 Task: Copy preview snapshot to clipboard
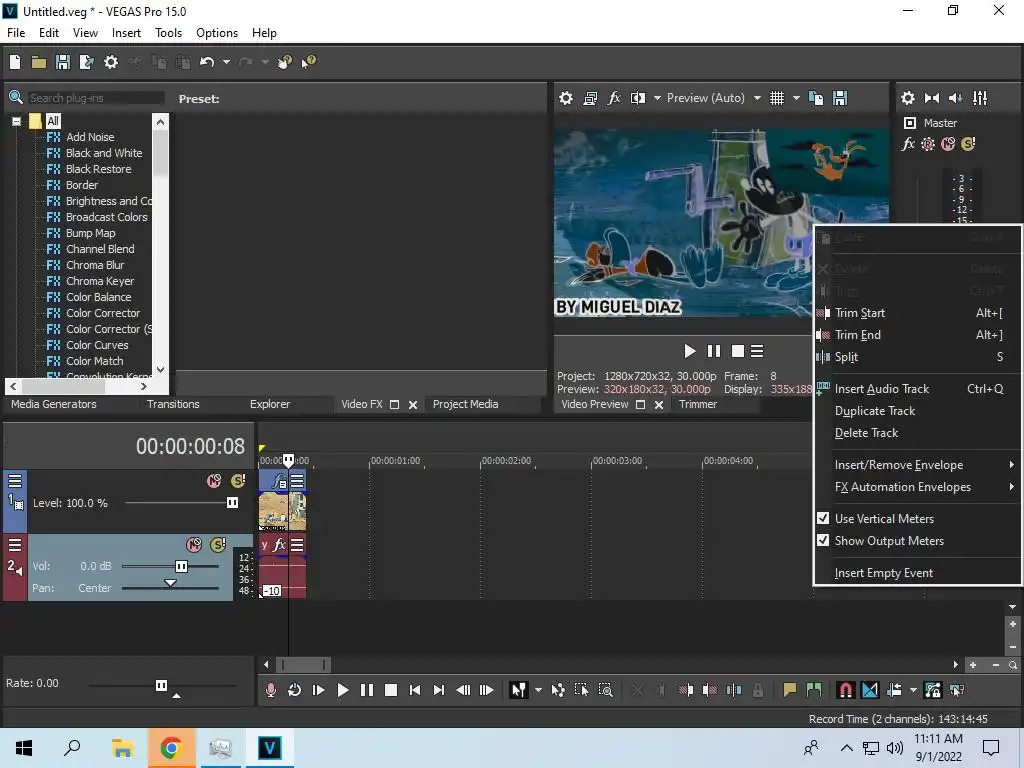tap(816, 98)
